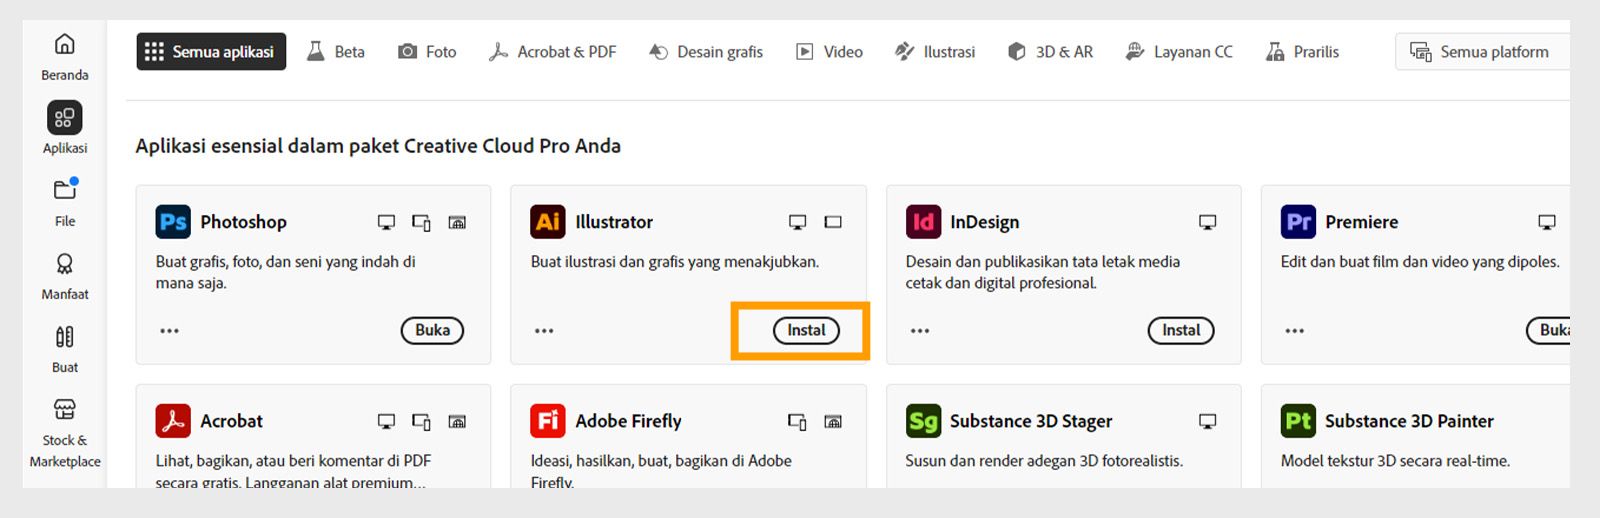Click Substance 3D Stager desktop platform icon
Image resolution: width=1600 pixels, height=518 pixels.
pyautogui.click(x=1208, y=421)
